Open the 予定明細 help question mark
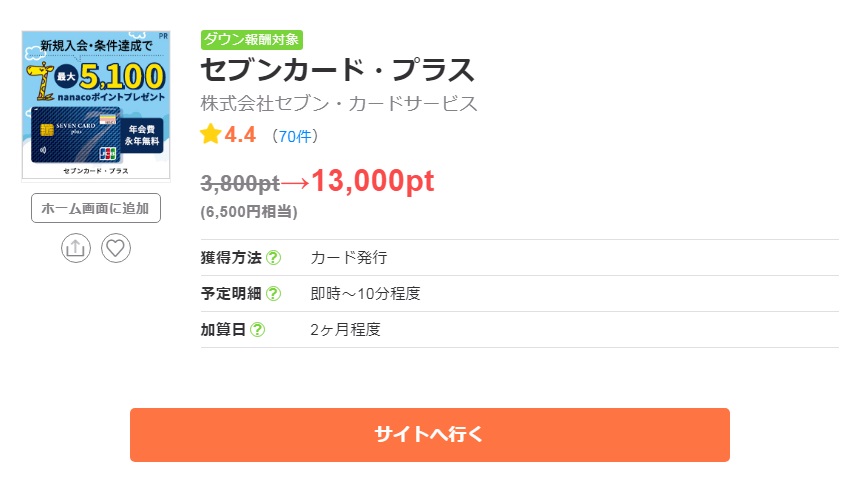Viewport: 866px width, 479px height. [273, 293]
